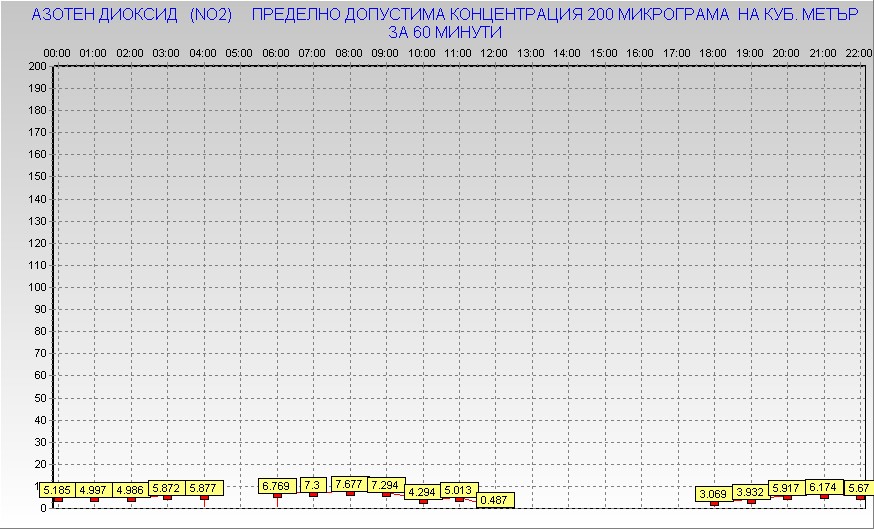Select the 4.997 value label
The width and height of the screenshot is (874, 529).
pyautogui.click(x=93, y=490)
